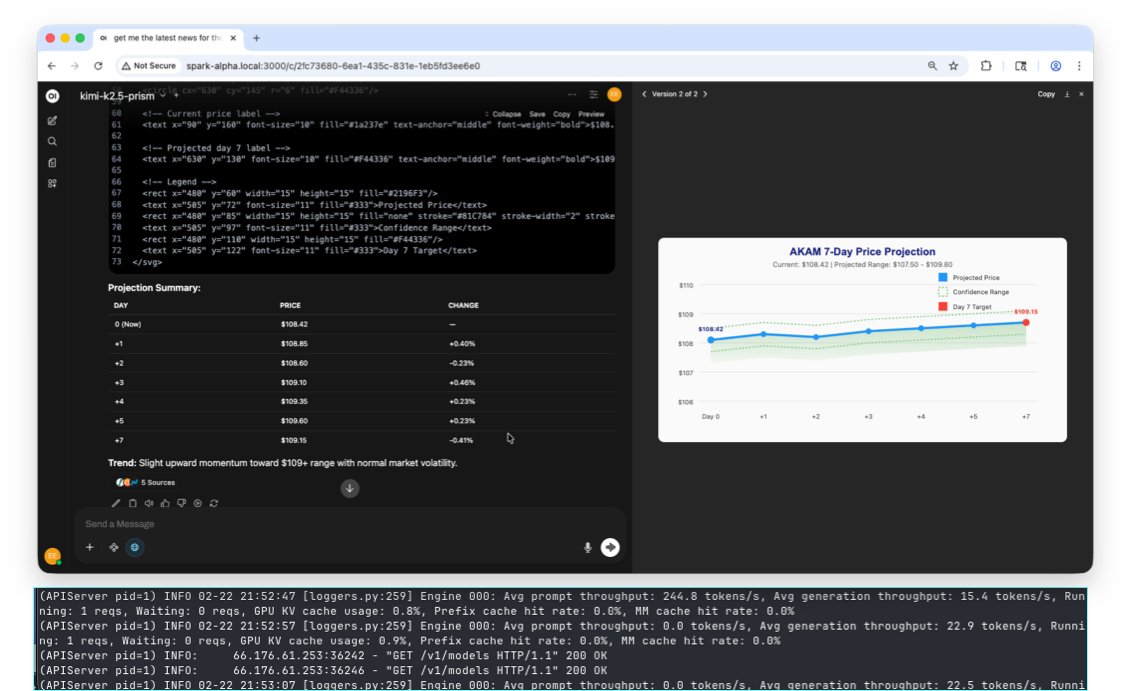
Task: Bookmark this page with the star icon
Action: point(954,66)
